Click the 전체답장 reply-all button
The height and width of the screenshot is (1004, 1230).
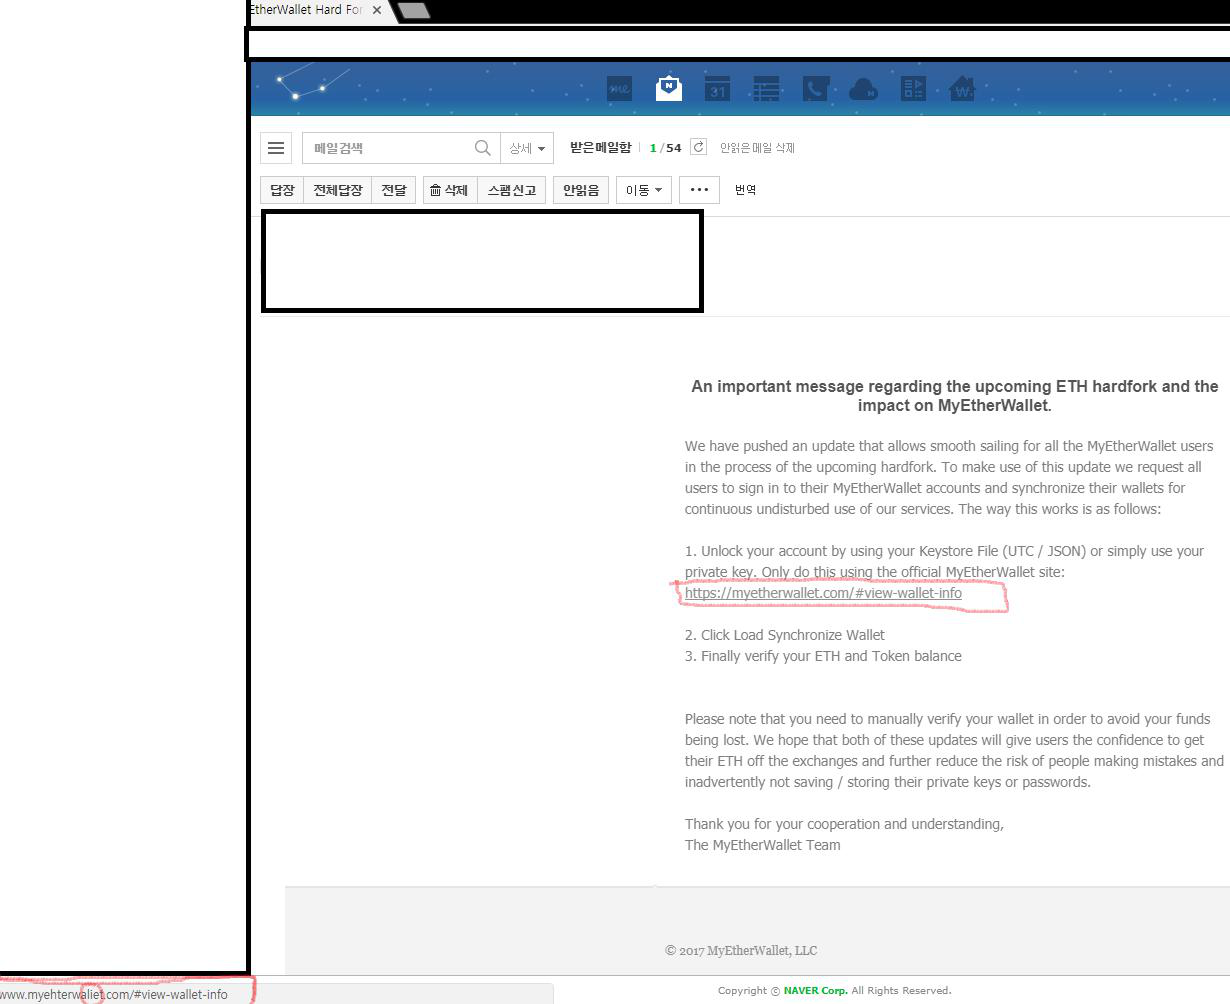[x=337, y=190]
